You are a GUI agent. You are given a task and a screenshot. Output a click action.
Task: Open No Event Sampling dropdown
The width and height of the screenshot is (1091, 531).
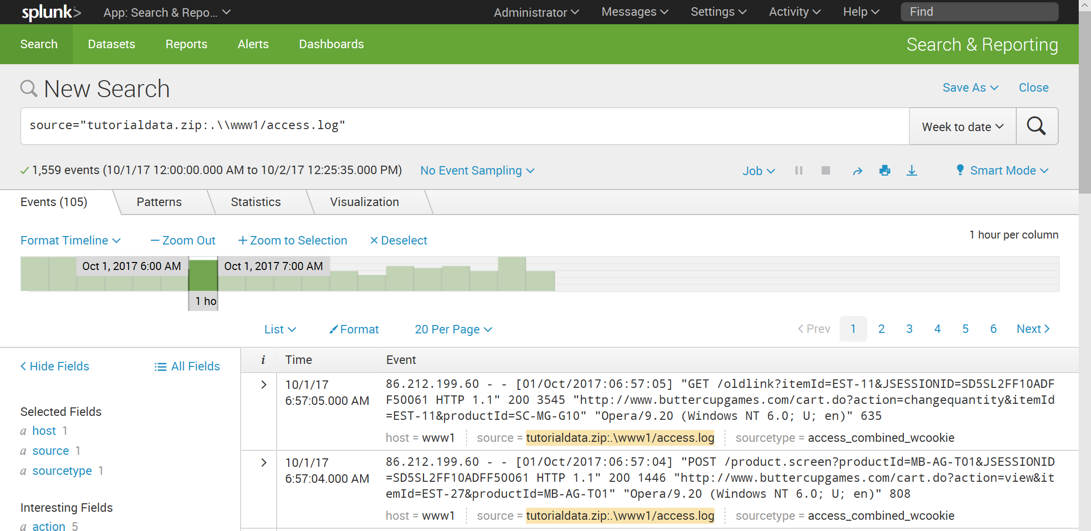tap(477, 171)
